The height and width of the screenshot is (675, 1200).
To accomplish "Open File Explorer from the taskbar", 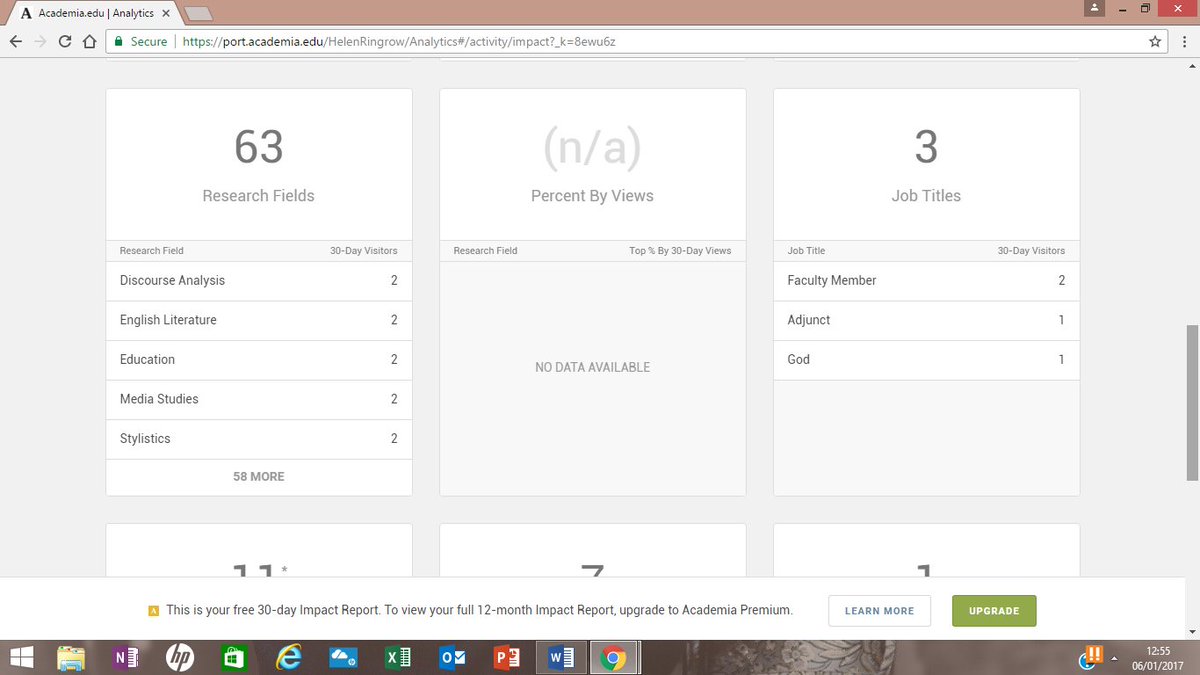I will pyautogui.click(x=71, y=657).
